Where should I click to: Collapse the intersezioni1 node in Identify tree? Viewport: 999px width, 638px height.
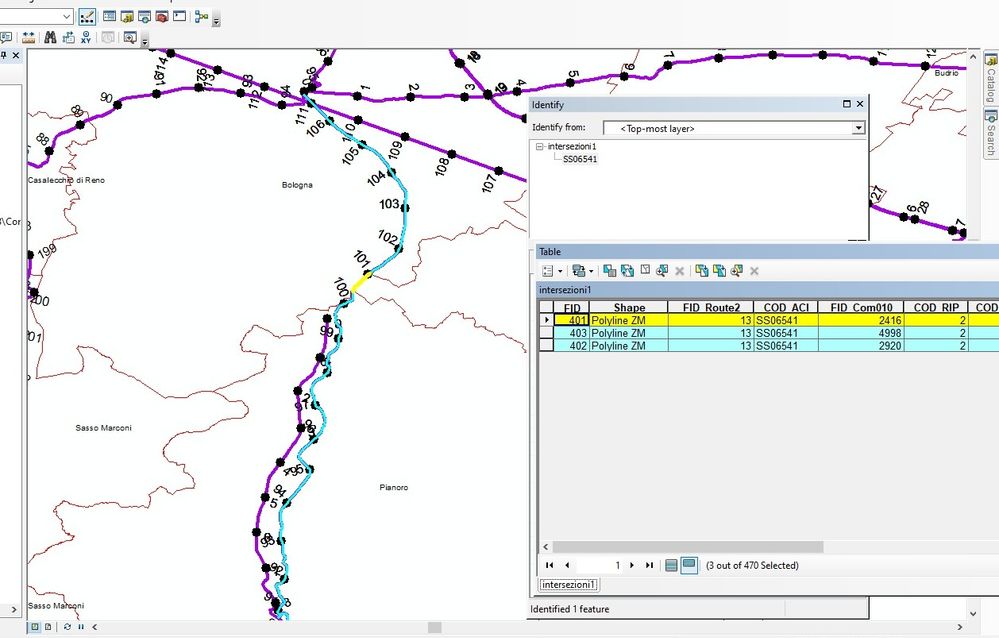[540, 147]
